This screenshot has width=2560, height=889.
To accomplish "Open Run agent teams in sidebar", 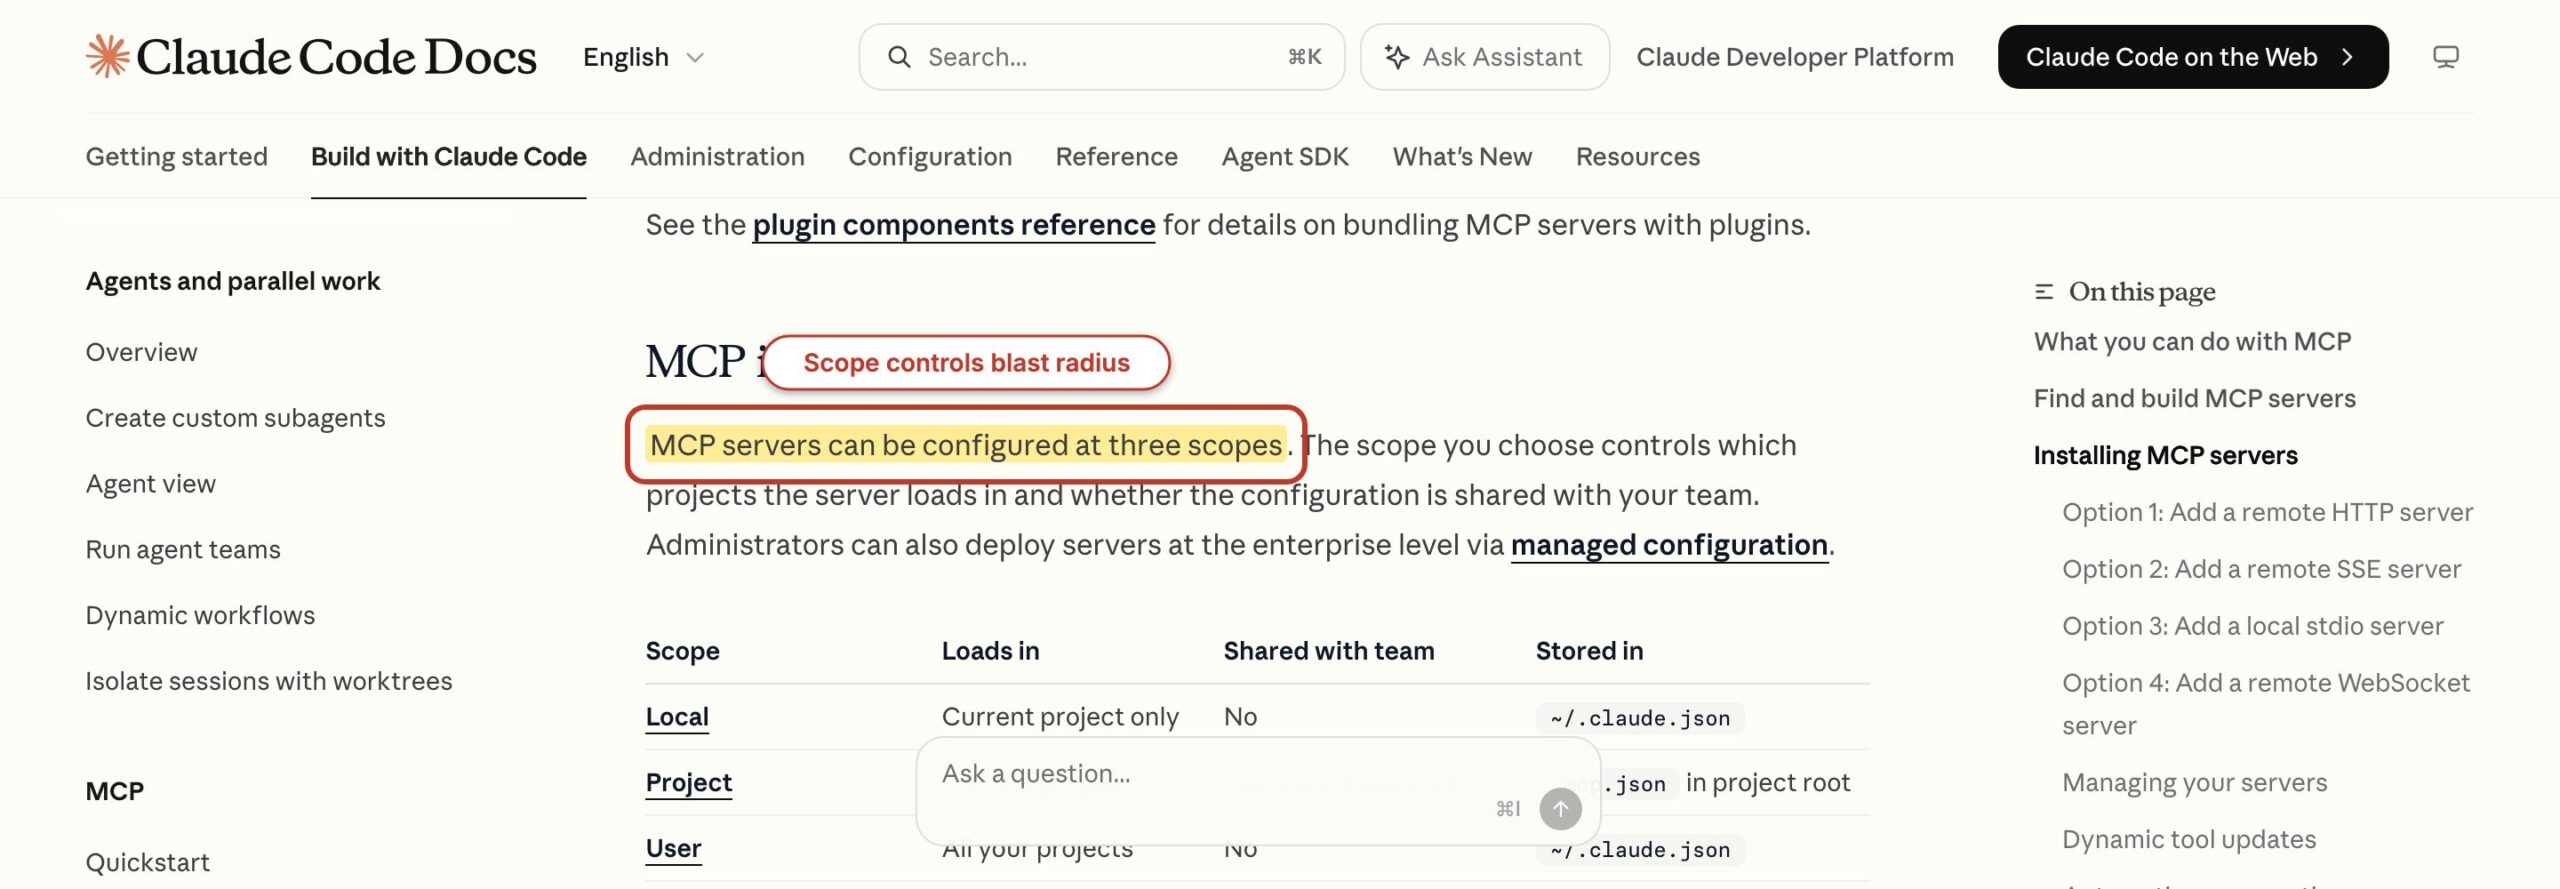I will (182, 550).
